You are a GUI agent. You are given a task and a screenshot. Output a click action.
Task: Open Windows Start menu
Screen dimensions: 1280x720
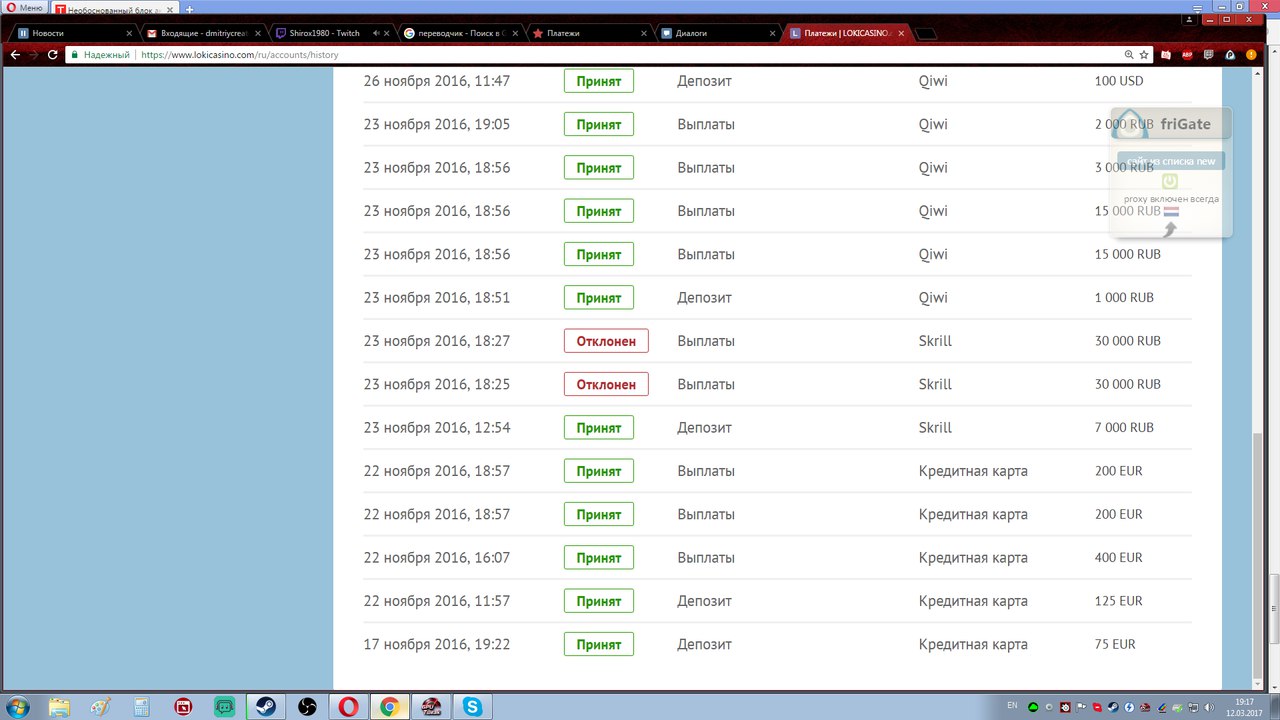tap(17, 707)
